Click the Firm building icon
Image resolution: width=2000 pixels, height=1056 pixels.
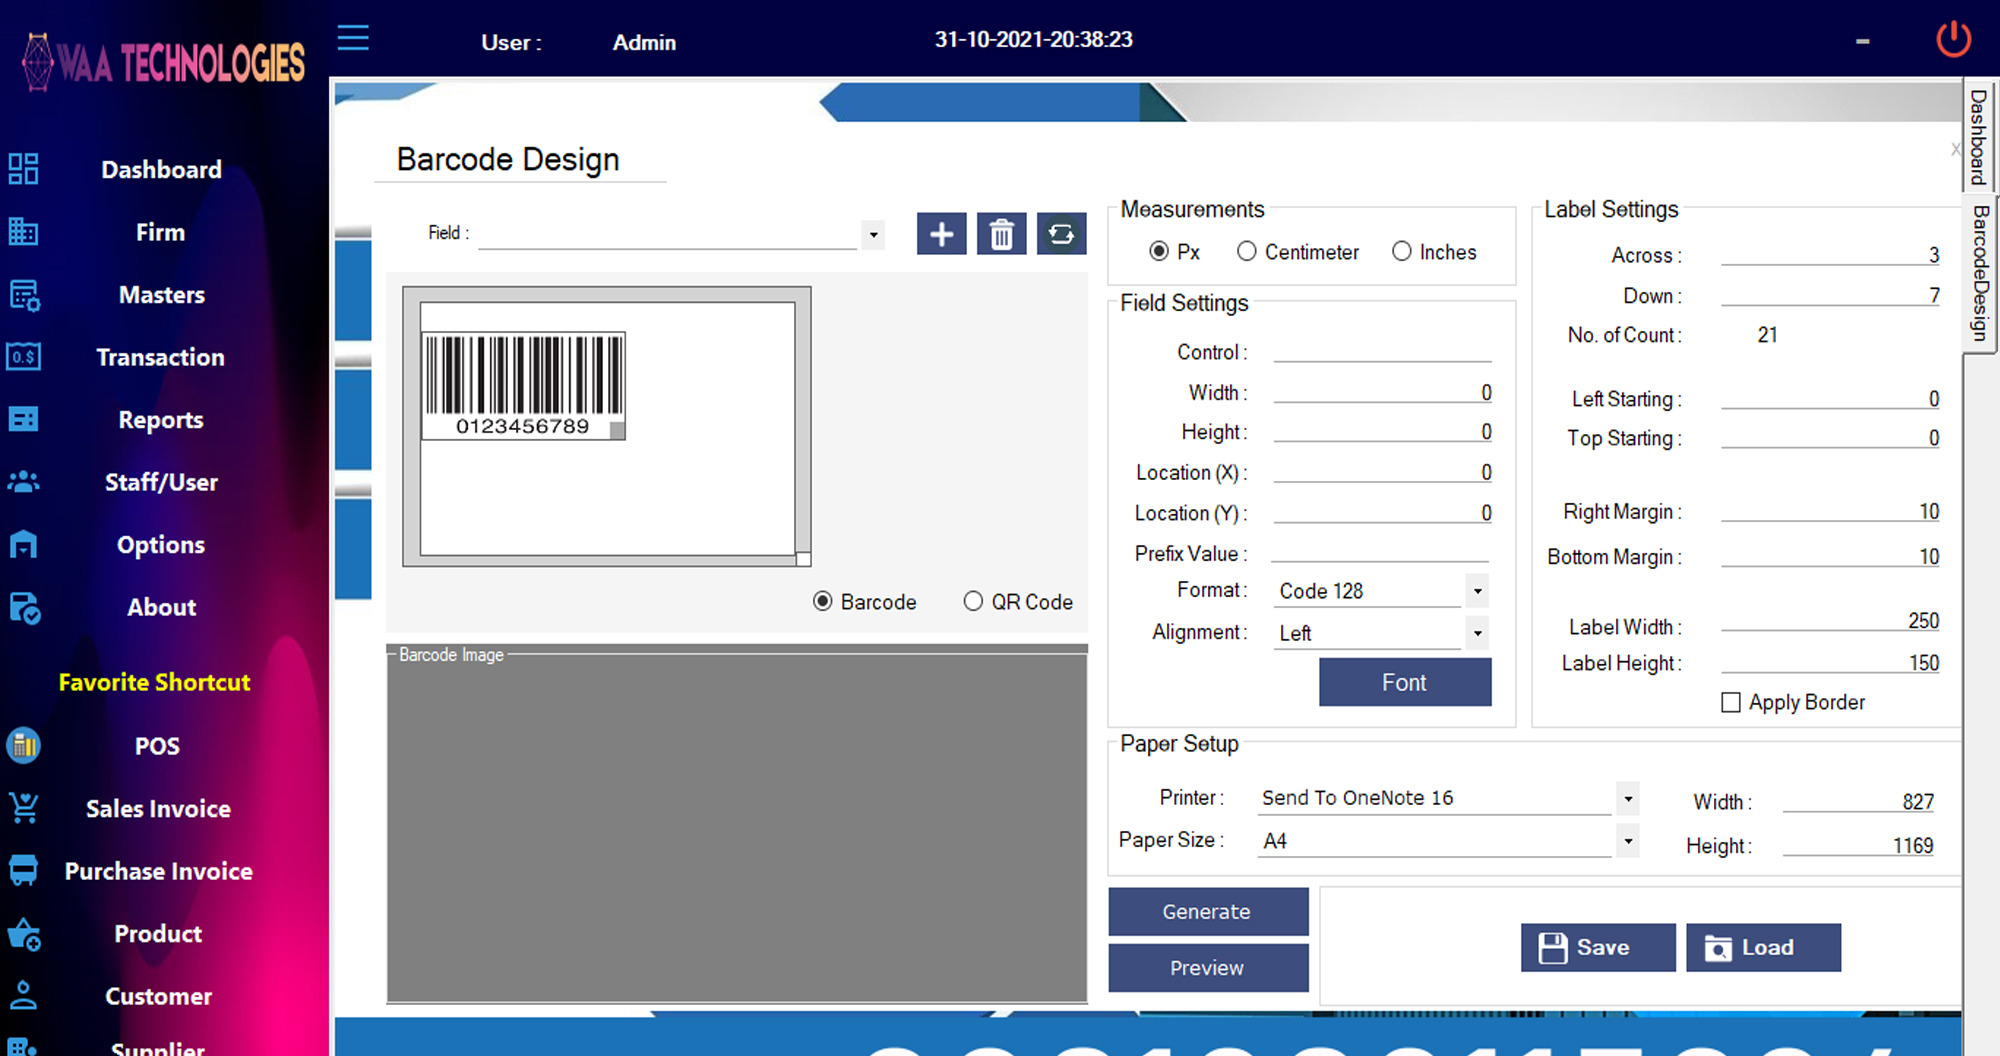point(24,232)
